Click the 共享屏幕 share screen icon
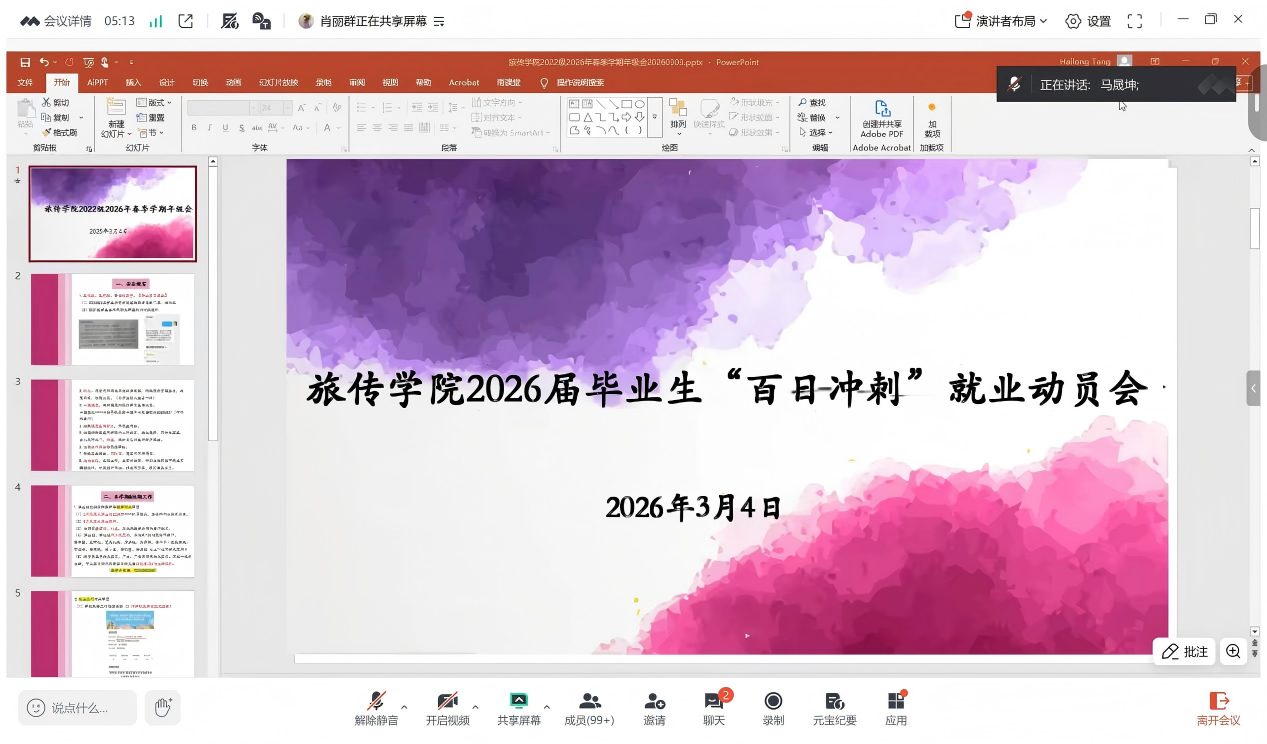1267x744 pixels. pyautogui.click(x=518, y=708)
